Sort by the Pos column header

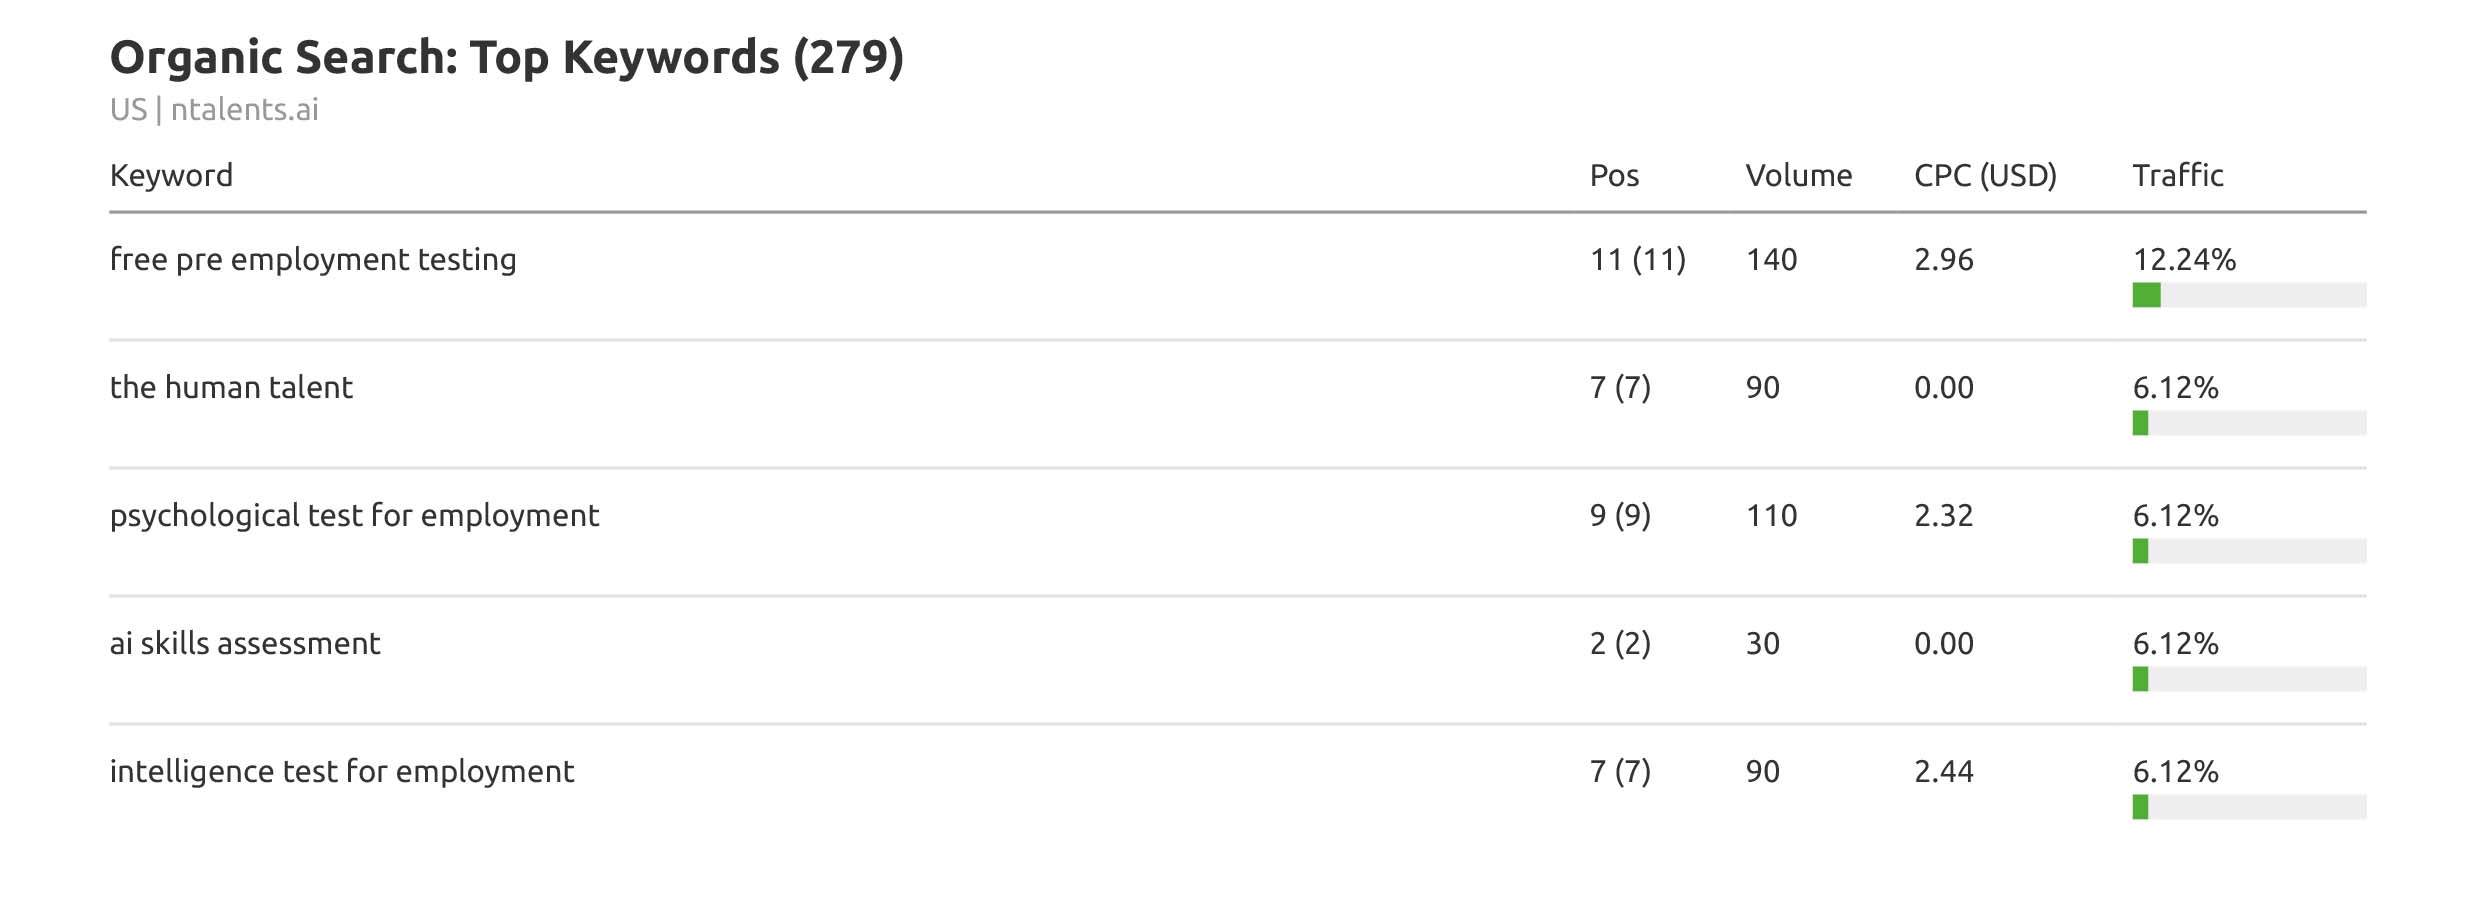point(1614,176)
